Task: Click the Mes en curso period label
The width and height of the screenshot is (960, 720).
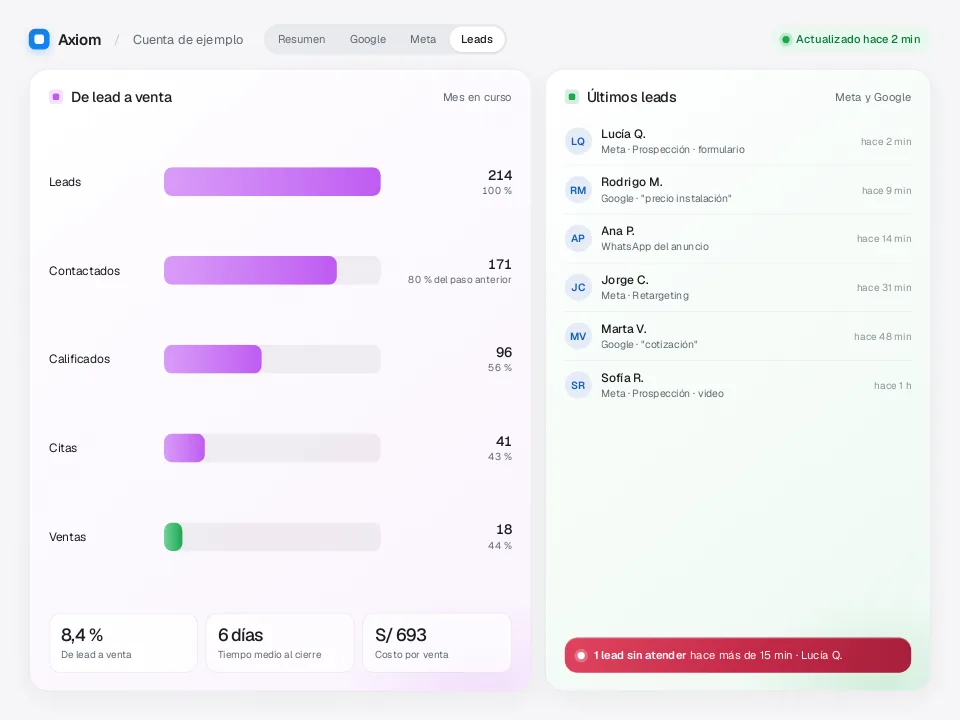Action: [x=477, y=97]
